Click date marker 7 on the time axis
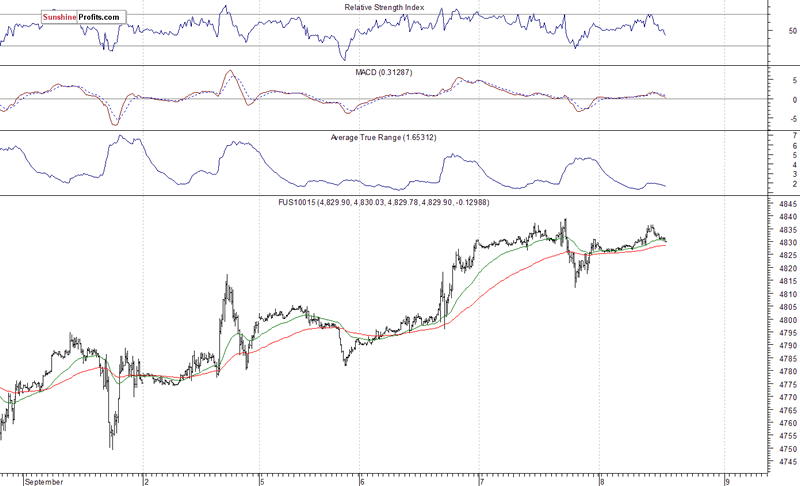Image resolution: width=800 pixels, height=486 pixels. [481, 480]
